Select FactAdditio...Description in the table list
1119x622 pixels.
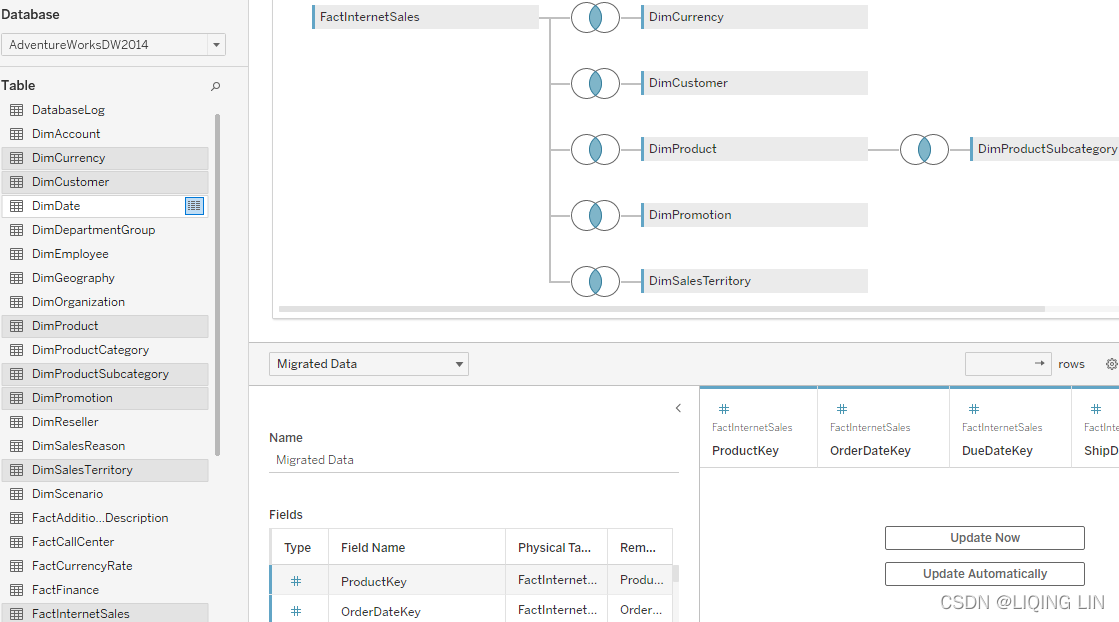(105, 518)
